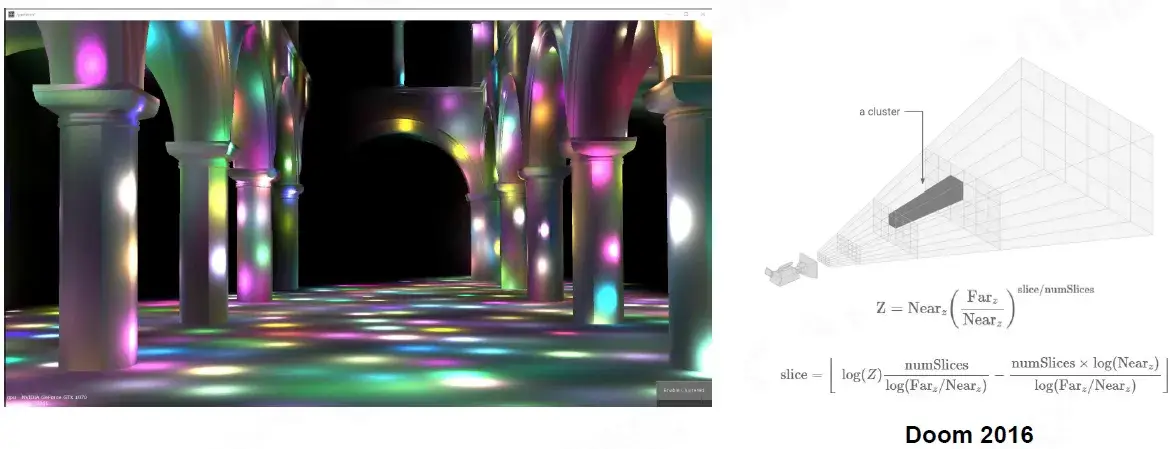Image resolution: width=1175 pixels, height=449 pixels.
Task: Minimize the rendering demo window
Action: click(668, 14)
